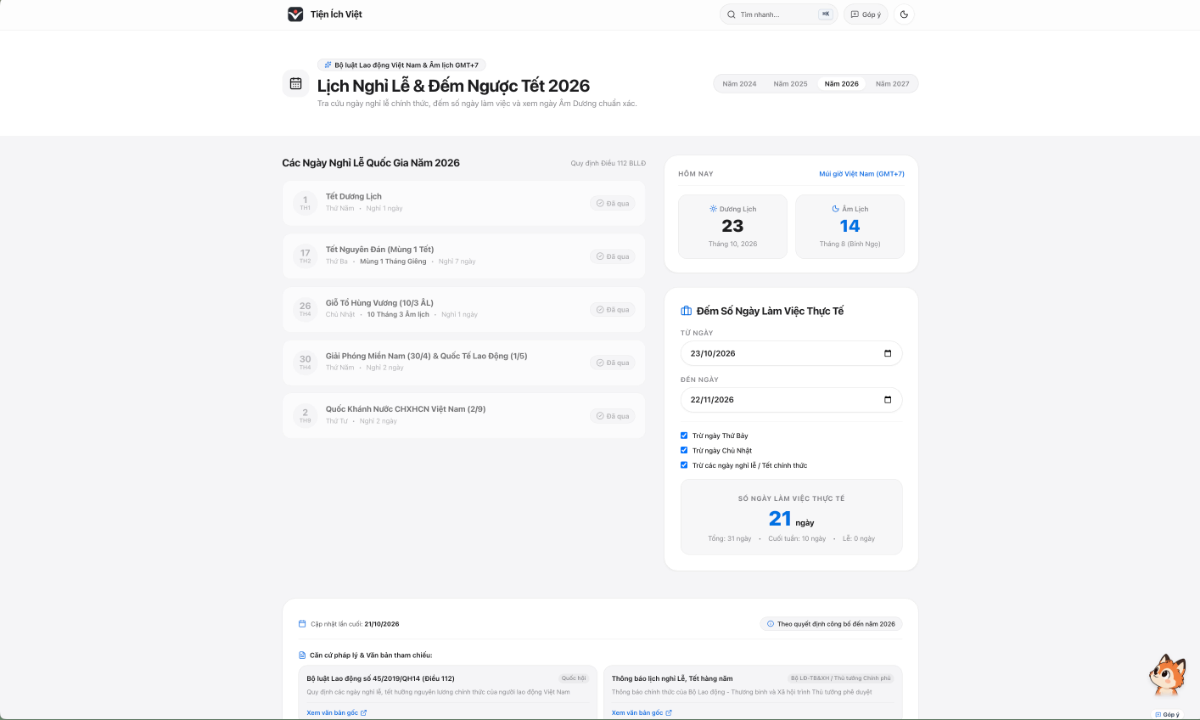1200x720 pixels.
Task: Click the fox mascot assistant
Action: [x=1166, y=677]
